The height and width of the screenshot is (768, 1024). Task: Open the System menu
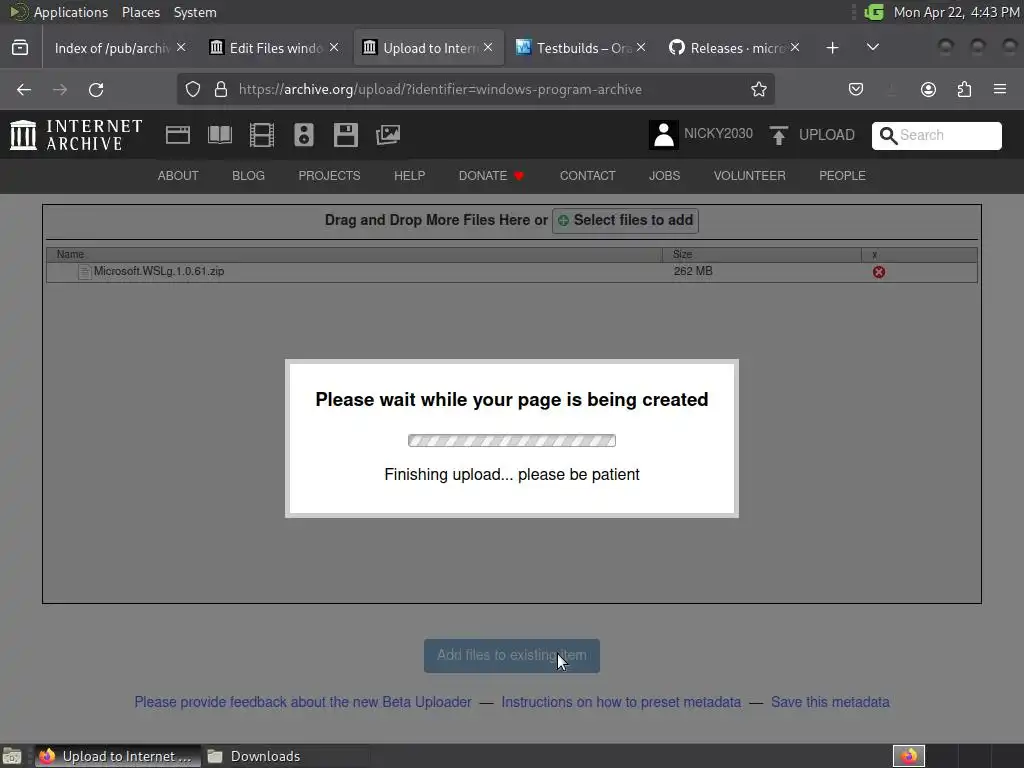195,12
